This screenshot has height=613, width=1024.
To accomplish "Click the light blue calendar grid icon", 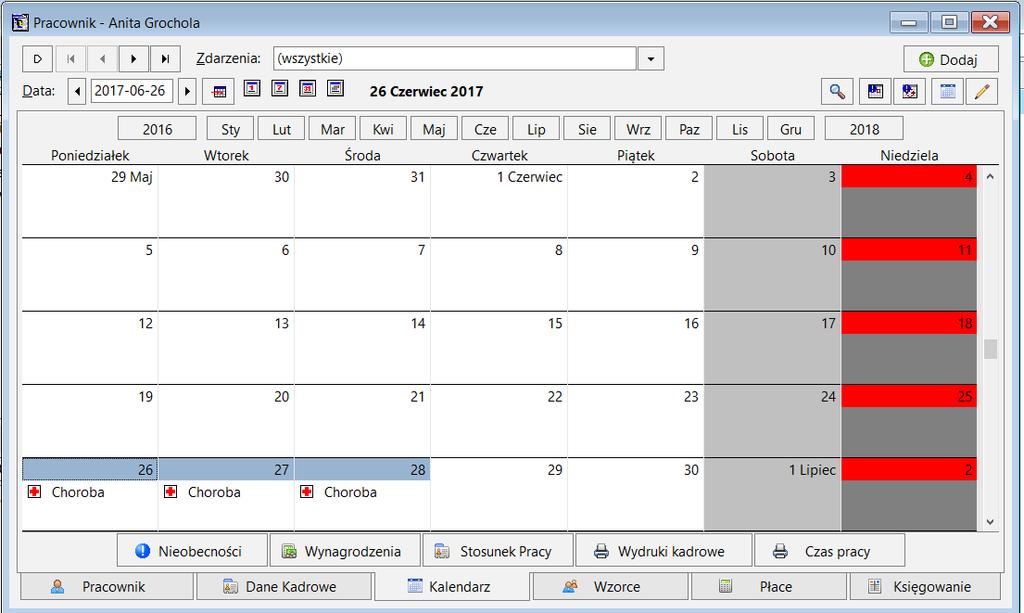I will coord(948,91).
